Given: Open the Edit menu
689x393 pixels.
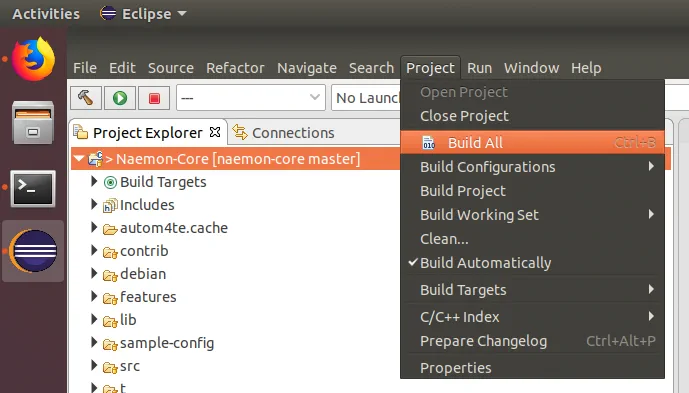Looking at the screenshot, I should click(x=122, y=68).
